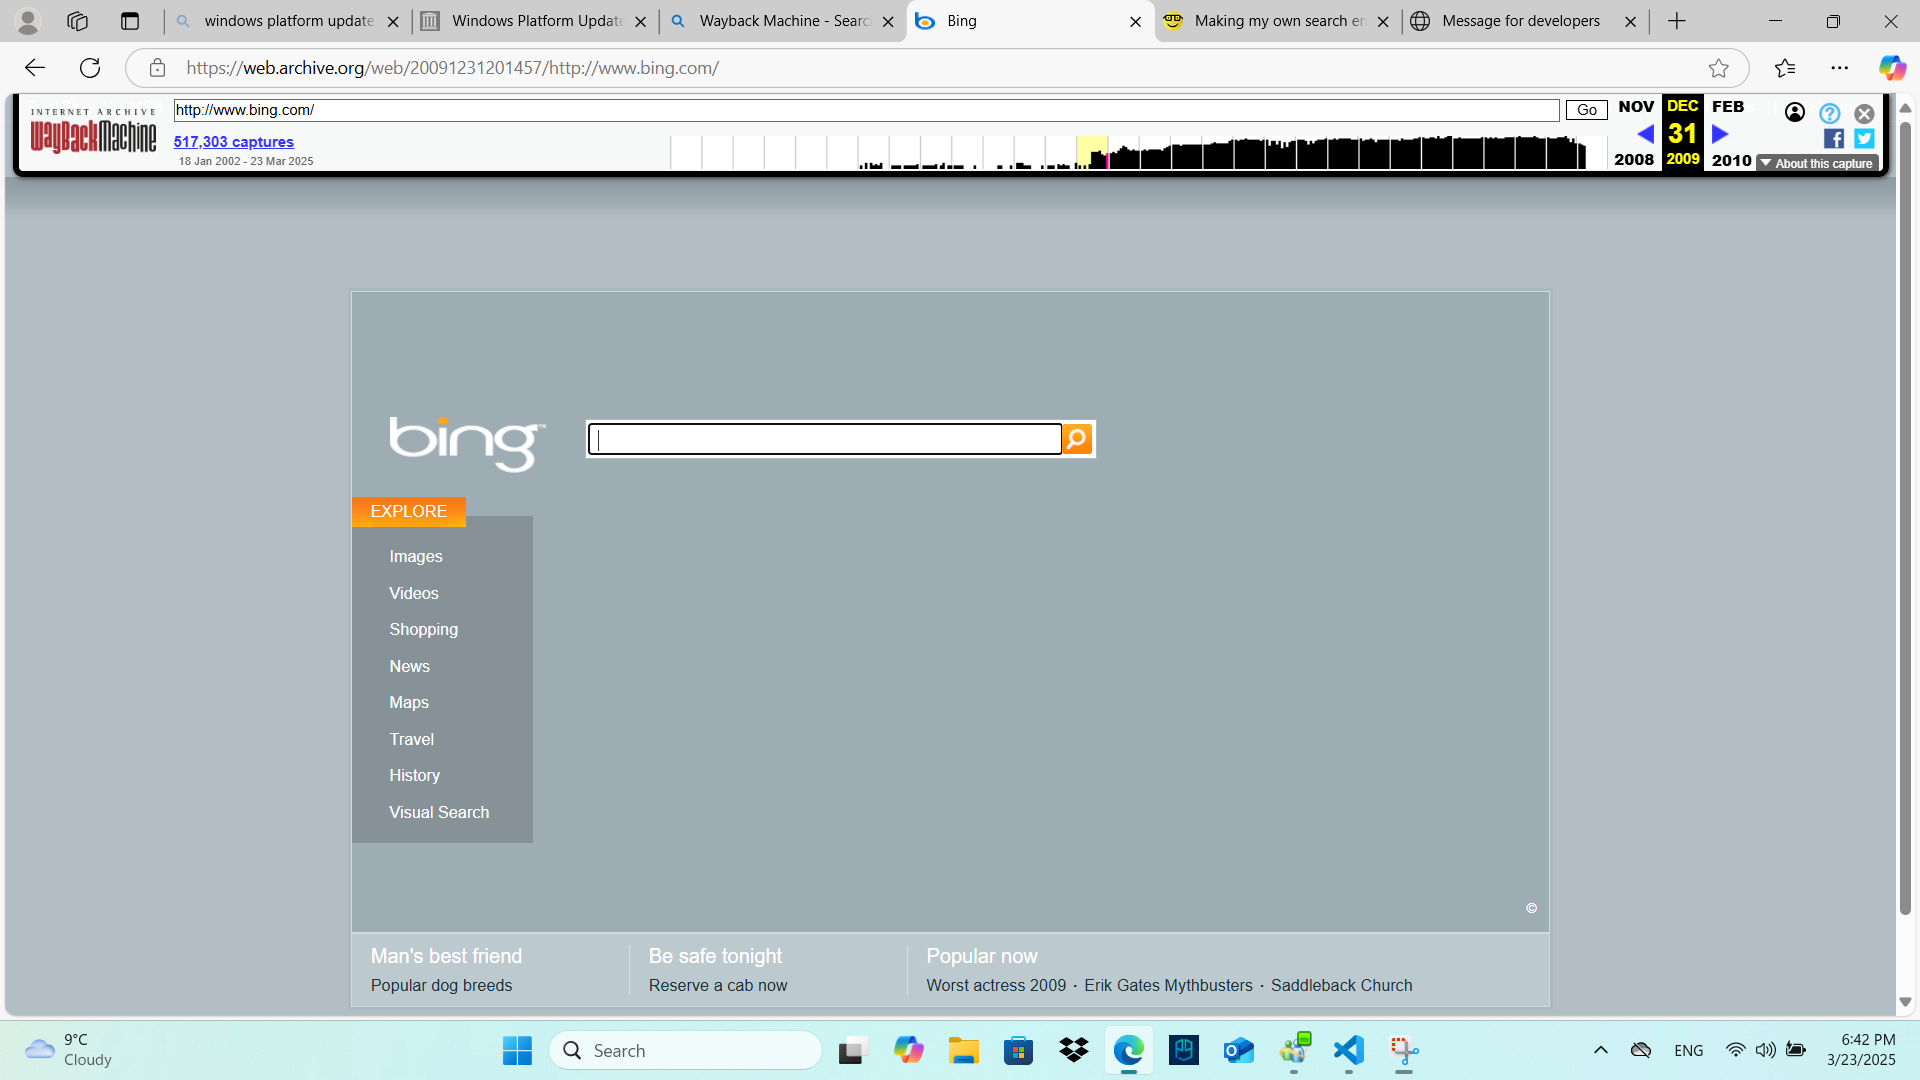Click the browser Back arrow
Screen dimensions: 1920x1080
35,68
